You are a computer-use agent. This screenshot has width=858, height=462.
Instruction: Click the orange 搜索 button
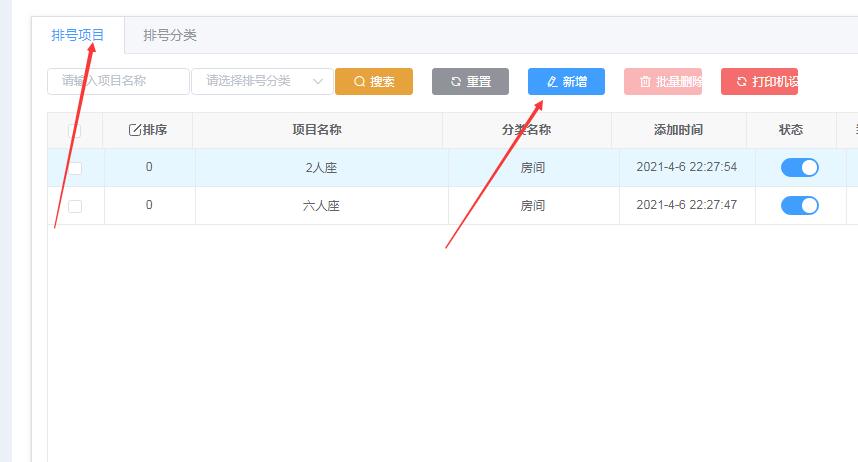coord(374,82)
